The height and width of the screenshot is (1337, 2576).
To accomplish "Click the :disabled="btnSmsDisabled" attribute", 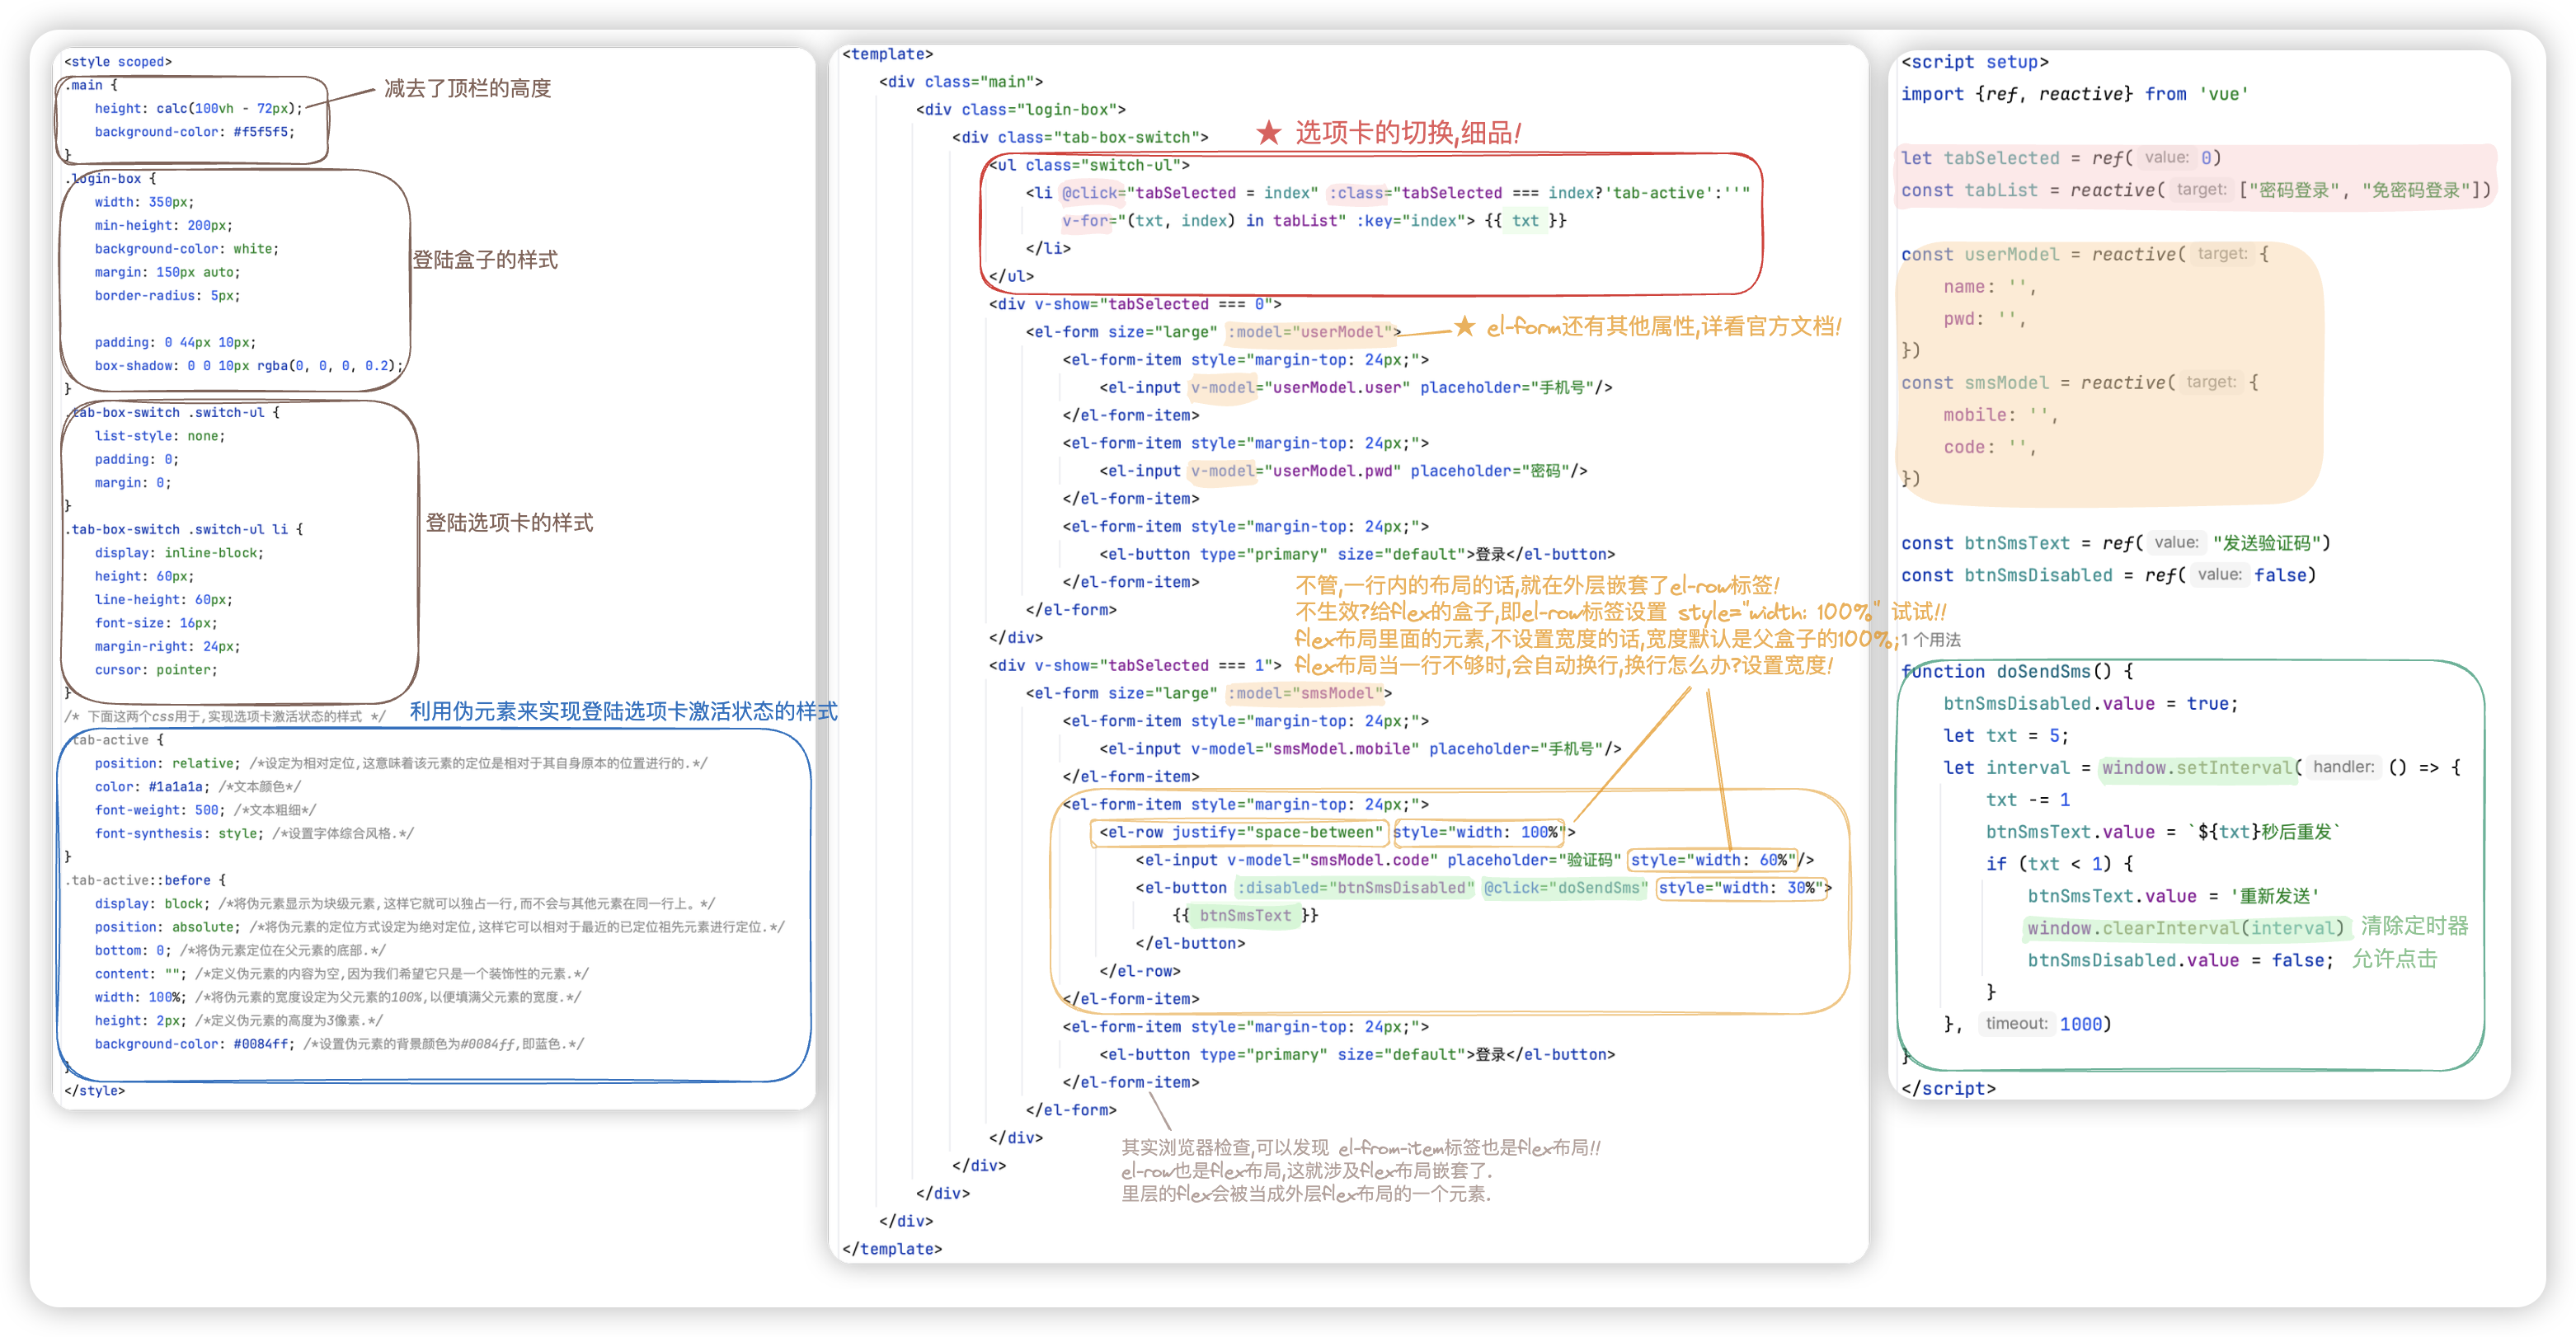I will click(1355, 888).
